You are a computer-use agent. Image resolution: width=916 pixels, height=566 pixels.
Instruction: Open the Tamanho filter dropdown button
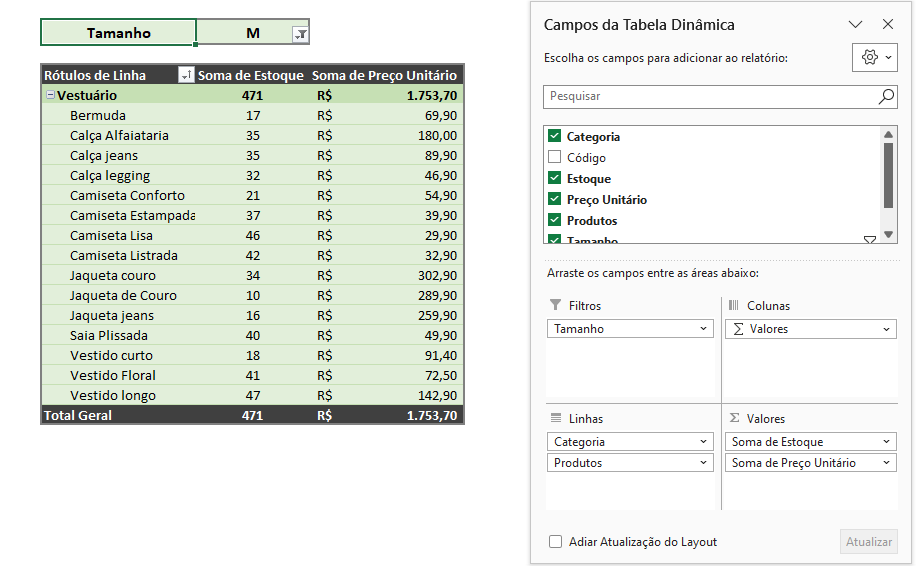300,34
